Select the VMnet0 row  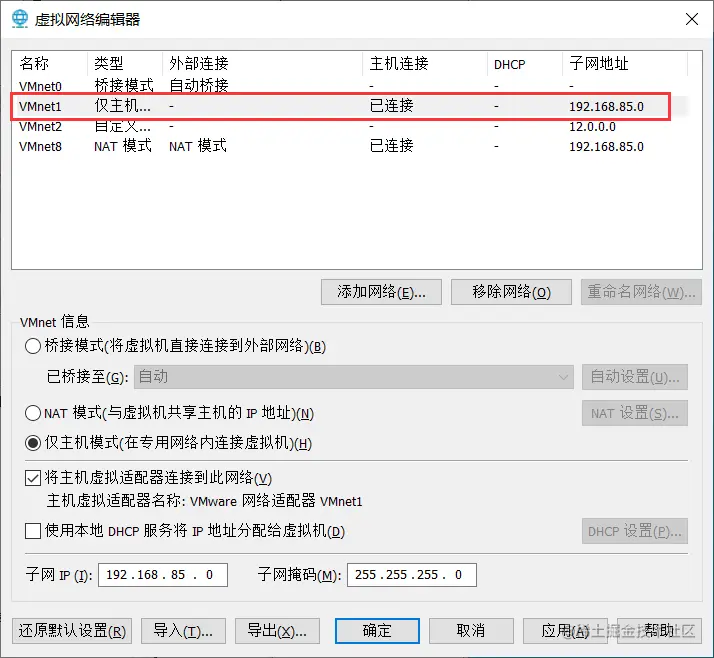pos(350,86)
